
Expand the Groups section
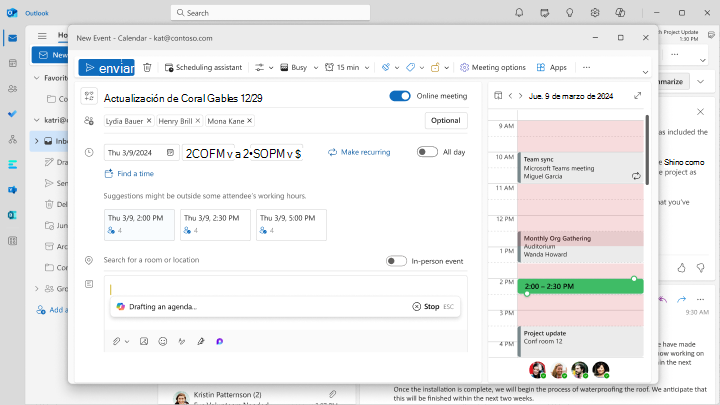coord(37,288)
